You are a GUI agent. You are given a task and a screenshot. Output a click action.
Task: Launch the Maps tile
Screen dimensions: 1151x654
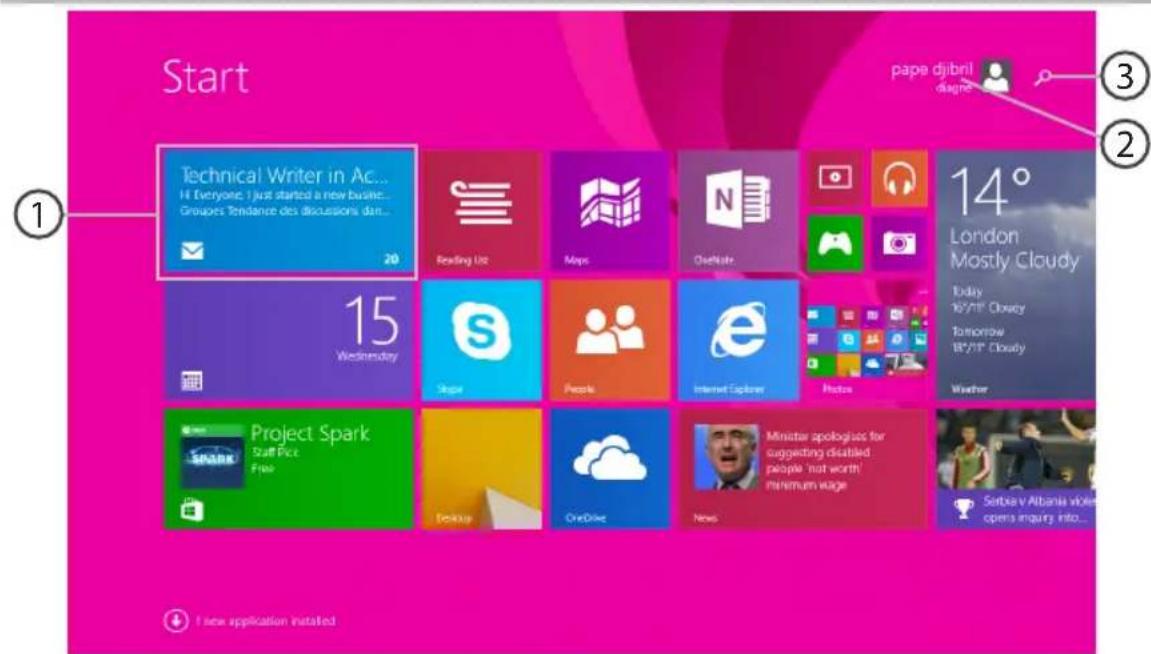click(610, 211)
